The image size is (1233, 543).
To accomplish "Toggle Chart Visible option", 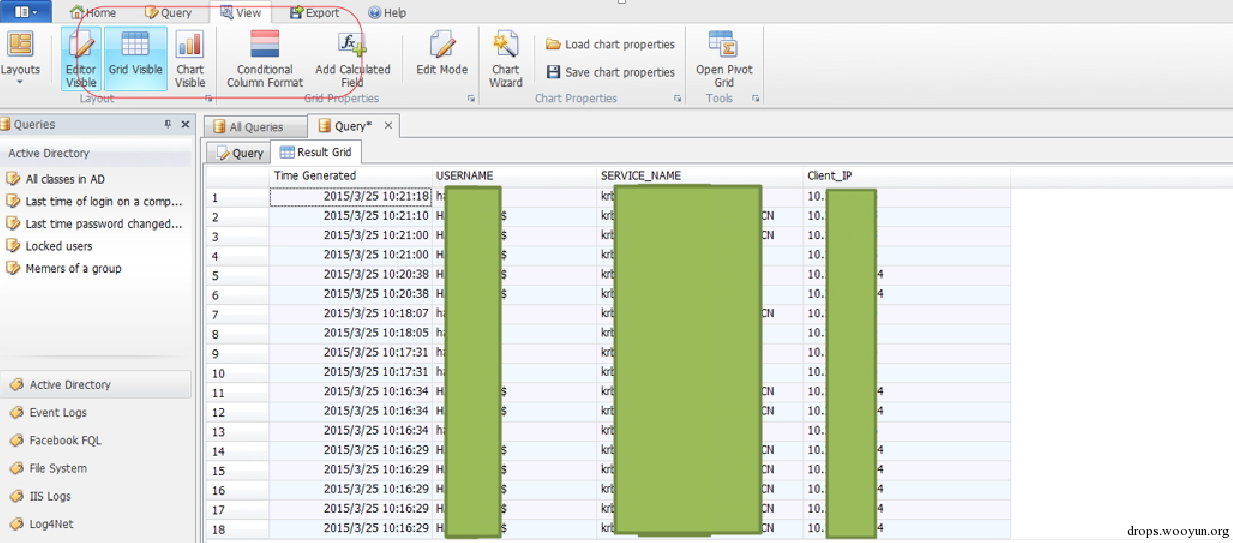I will tap(190, 58).
